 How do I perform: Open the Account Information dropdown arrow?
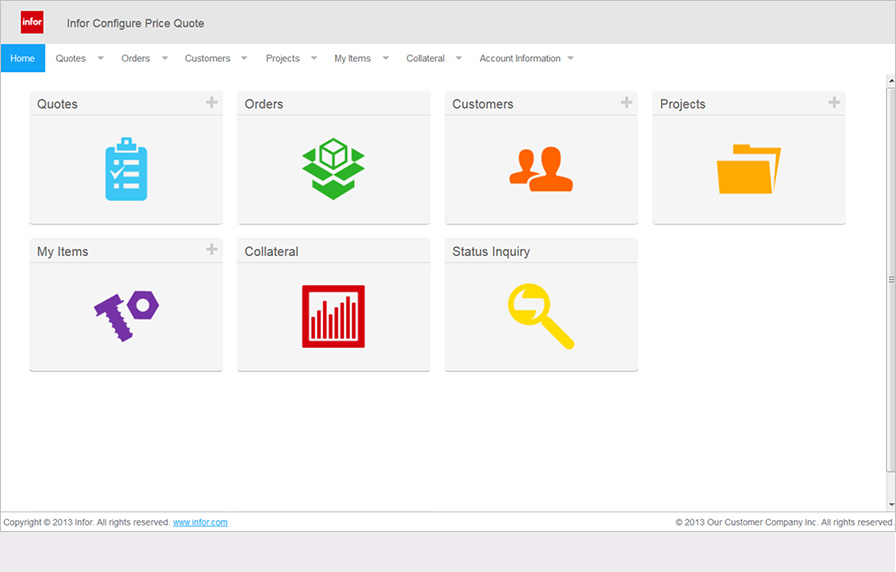tap(571, 58)
